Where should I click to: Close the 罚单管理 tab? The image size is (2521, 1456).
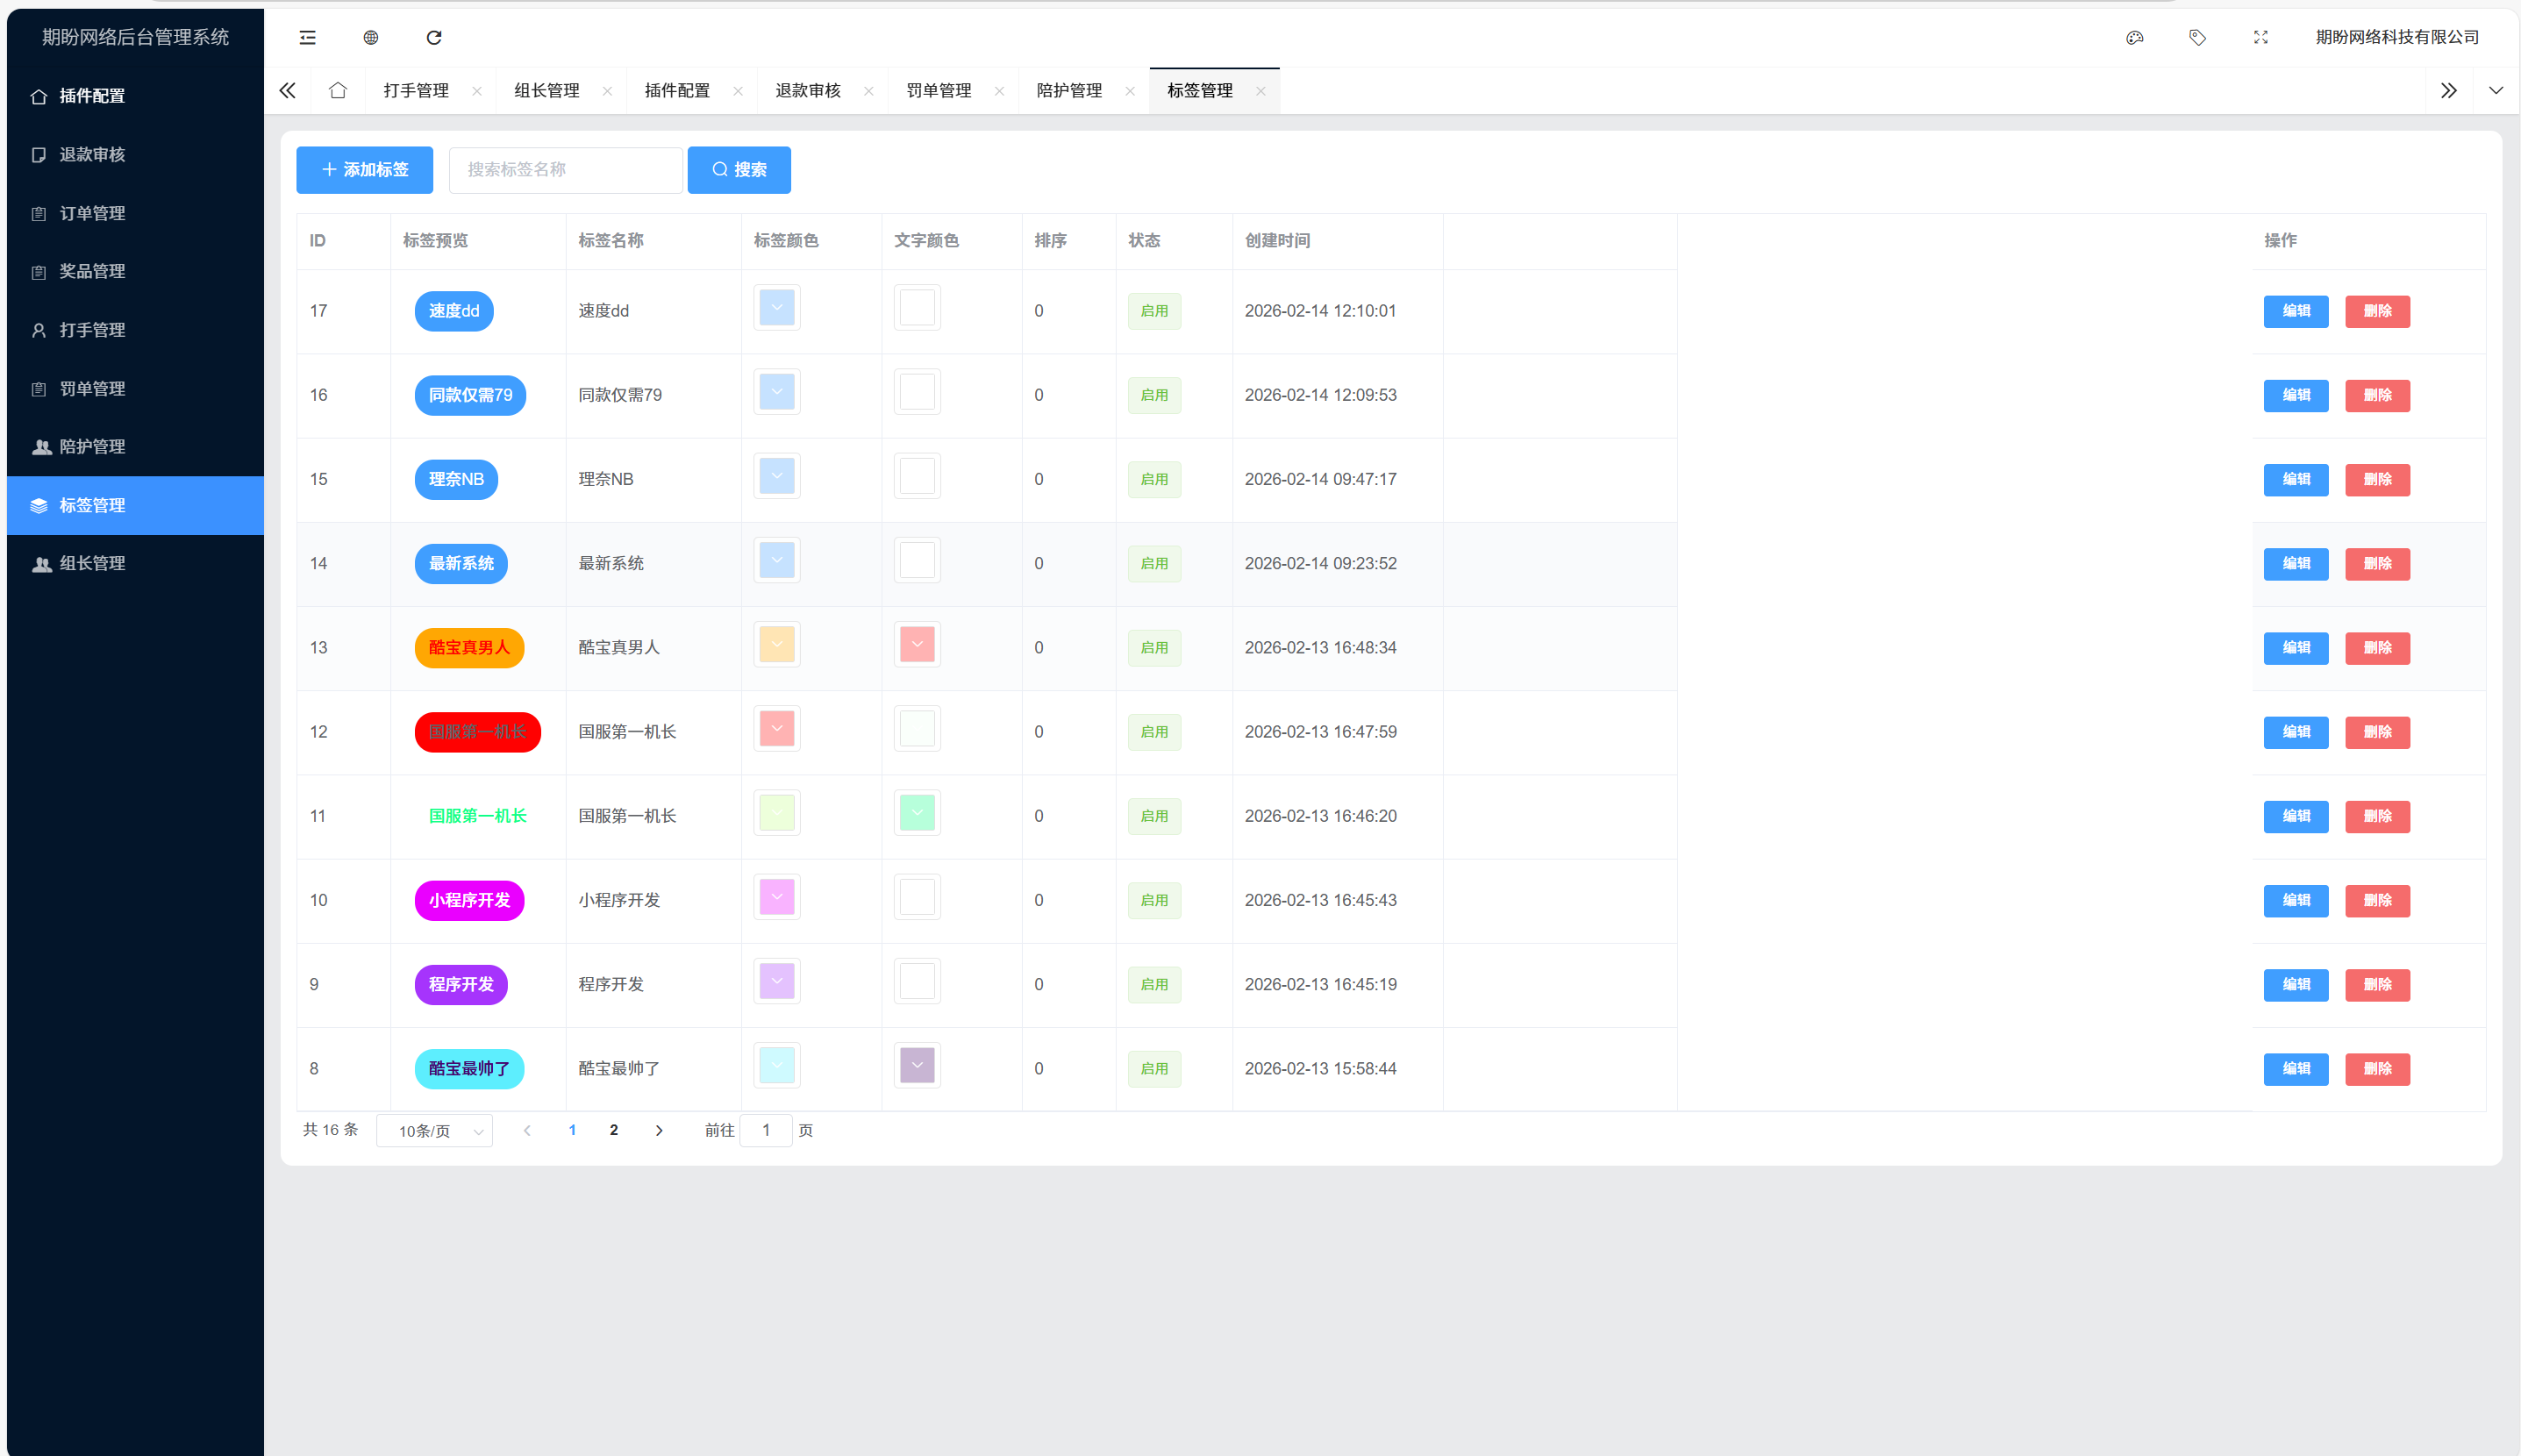tap(998, 91)
